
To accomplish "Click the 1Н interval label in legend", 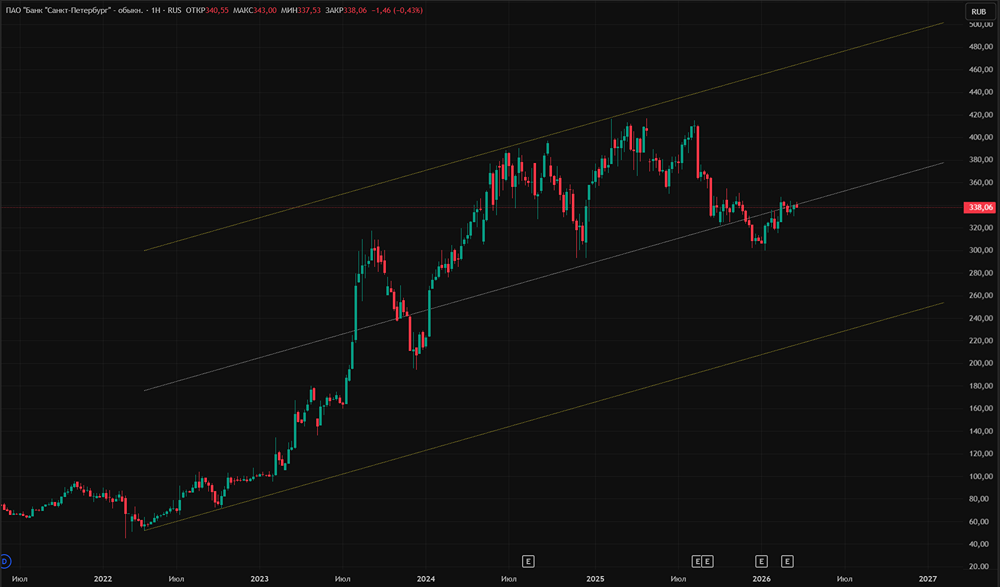I will (156, 10).
